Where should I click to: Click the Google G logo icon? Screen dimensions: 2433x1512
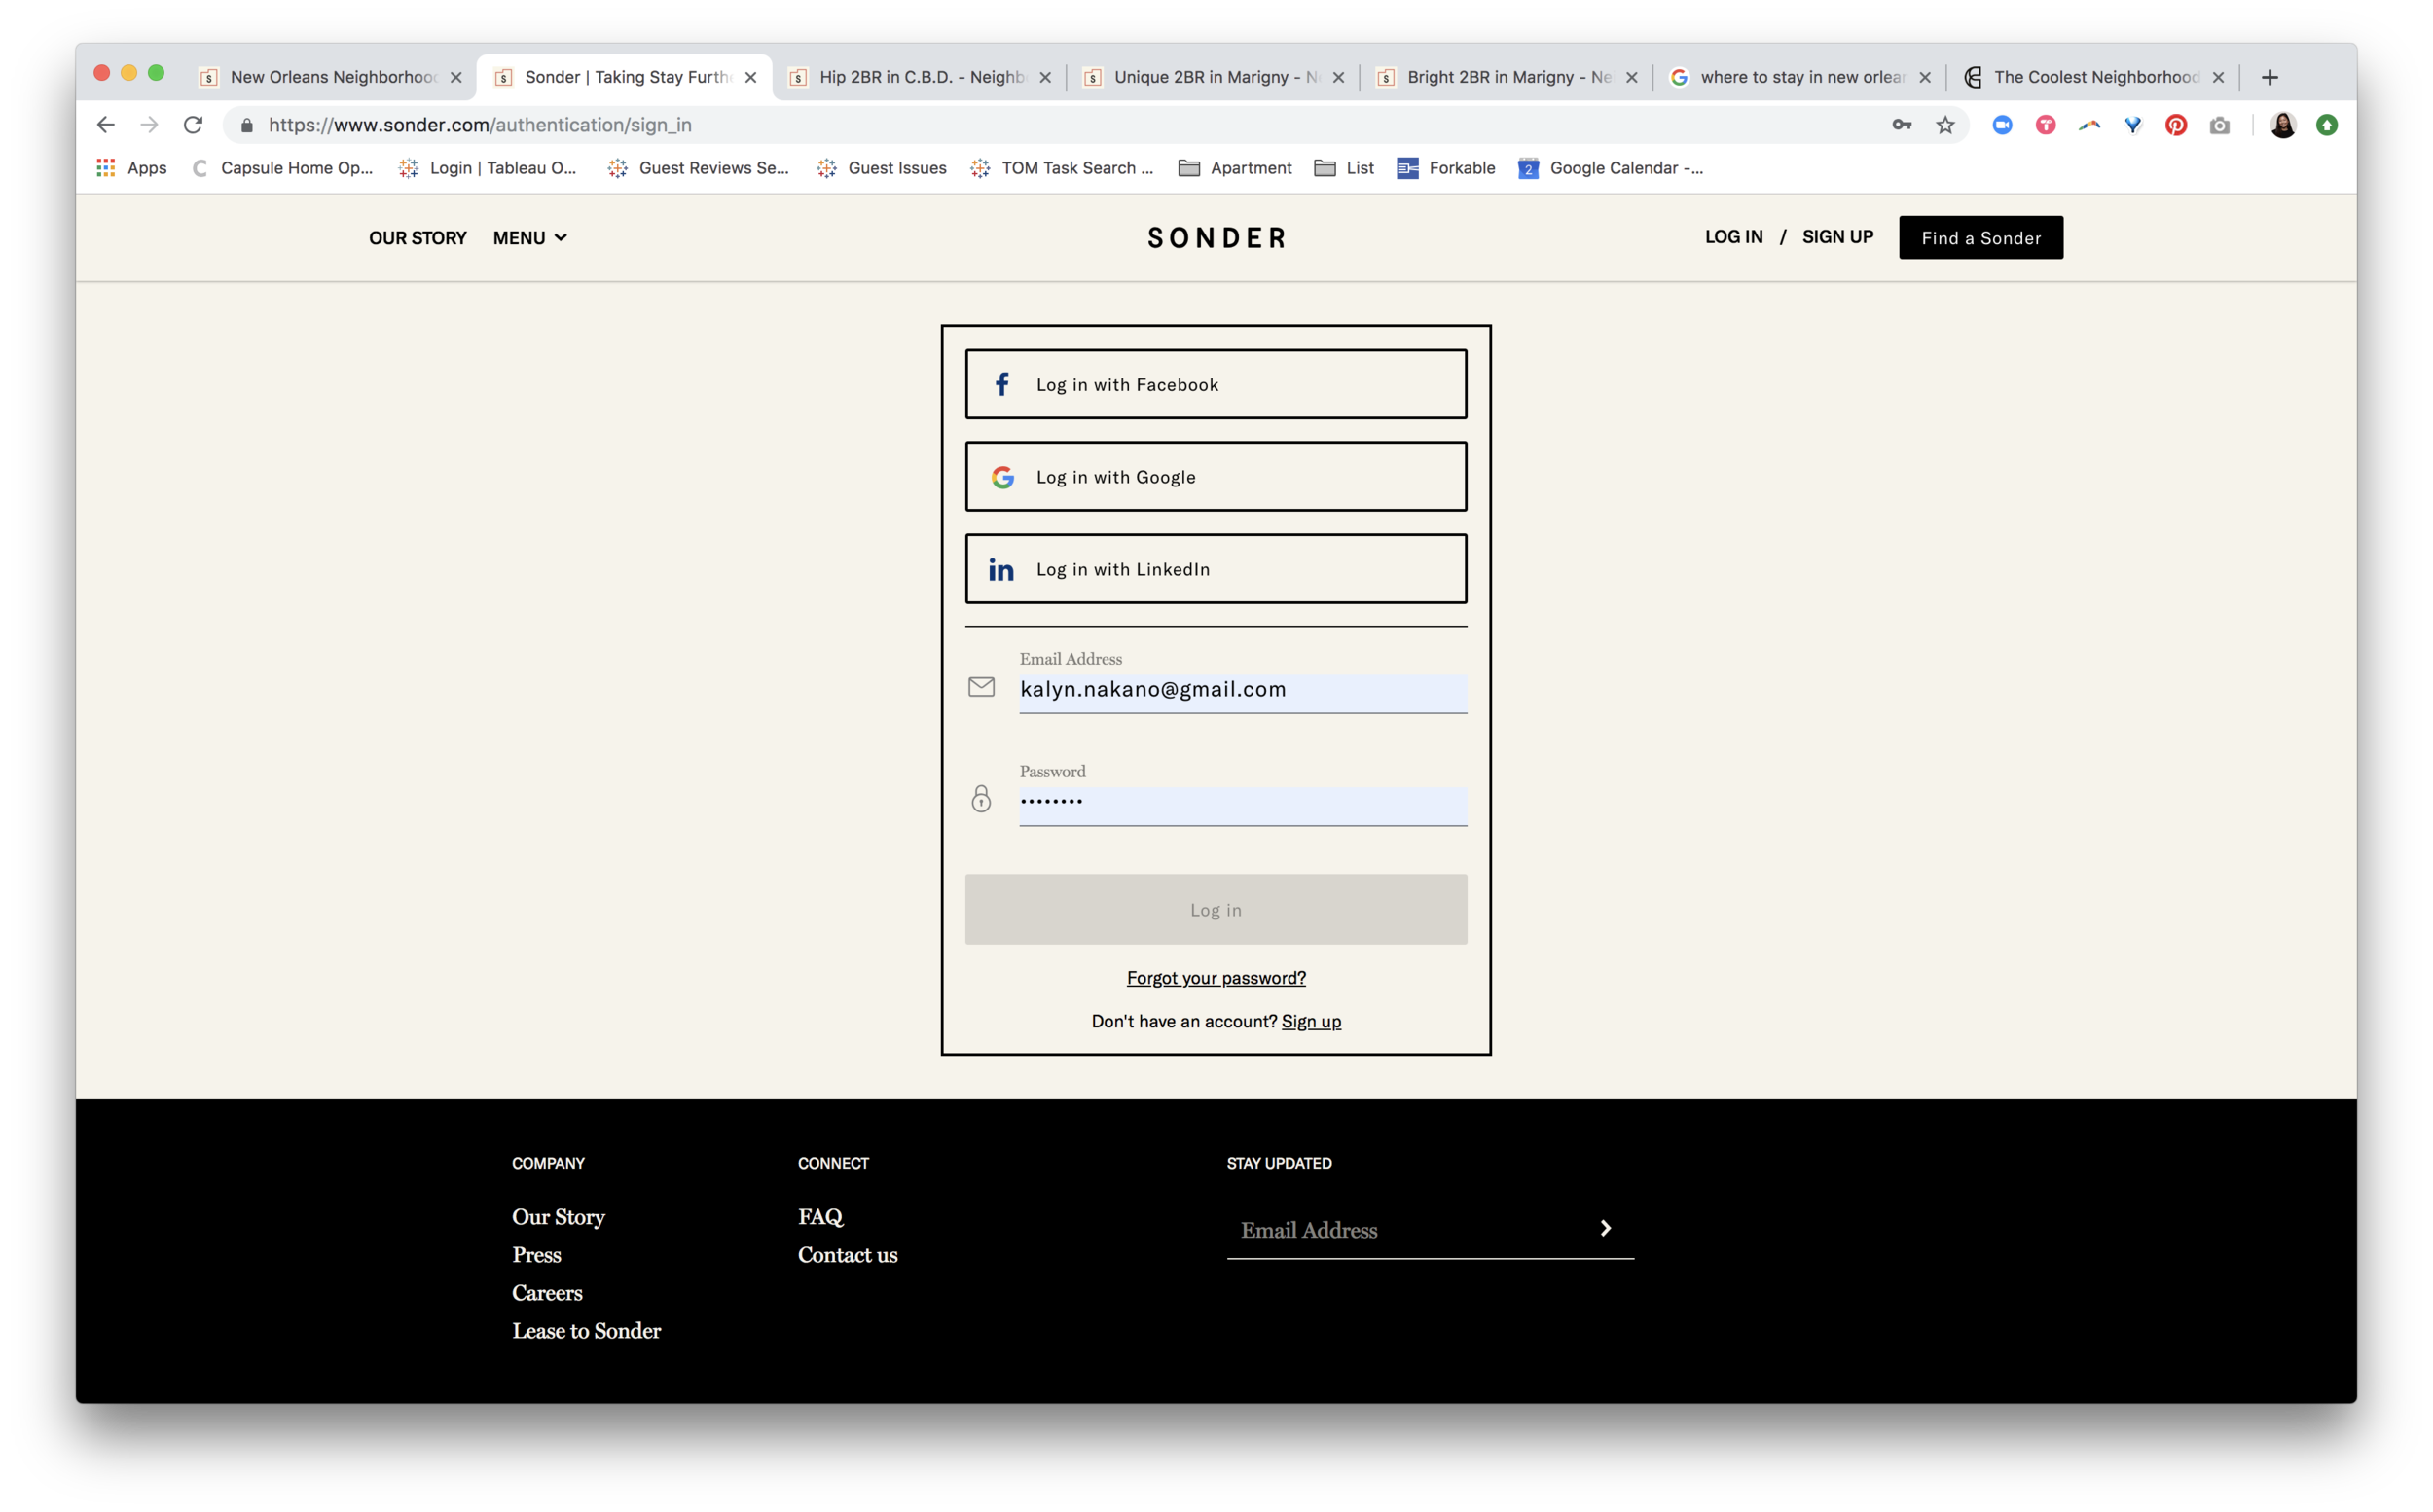tap(1003, 477)
